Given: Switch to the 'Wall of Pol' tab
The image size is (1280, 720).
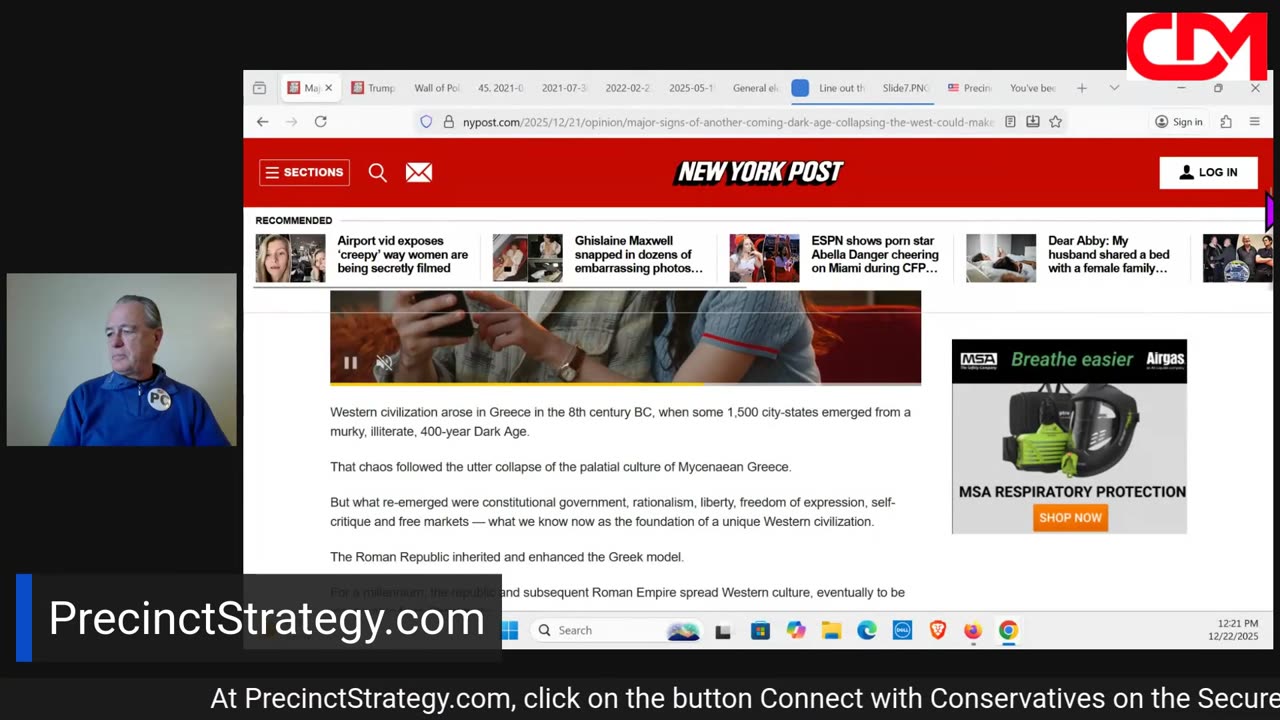Looking at the screenshot, I should [436, 88].
